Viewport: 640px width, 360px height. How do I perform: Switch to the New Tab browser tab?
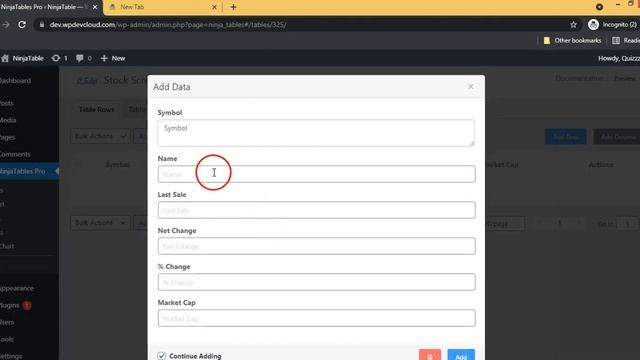click(x=163, y=7)
